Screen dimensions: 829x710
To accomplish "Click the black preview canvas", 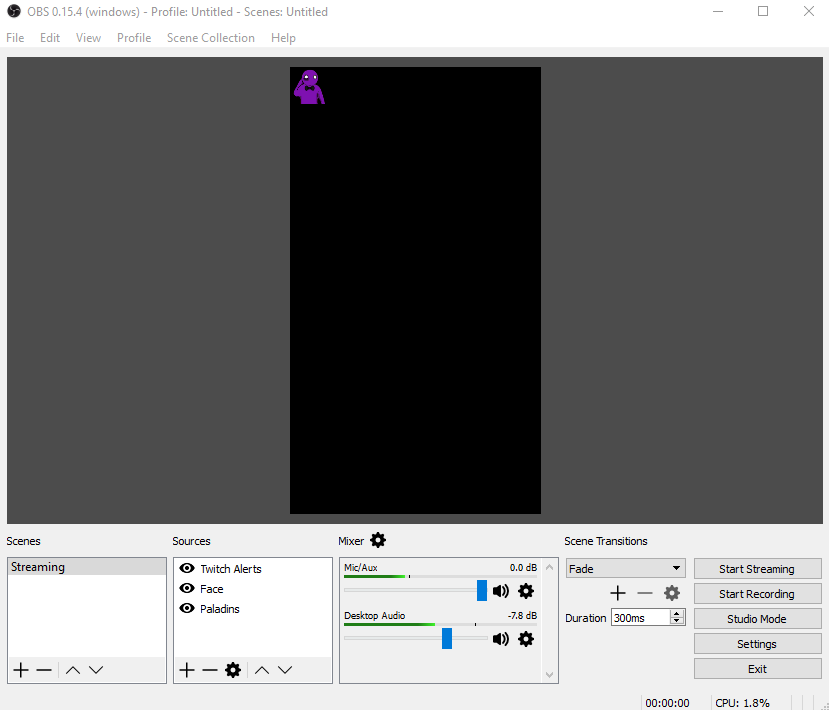I will [415, 290].
